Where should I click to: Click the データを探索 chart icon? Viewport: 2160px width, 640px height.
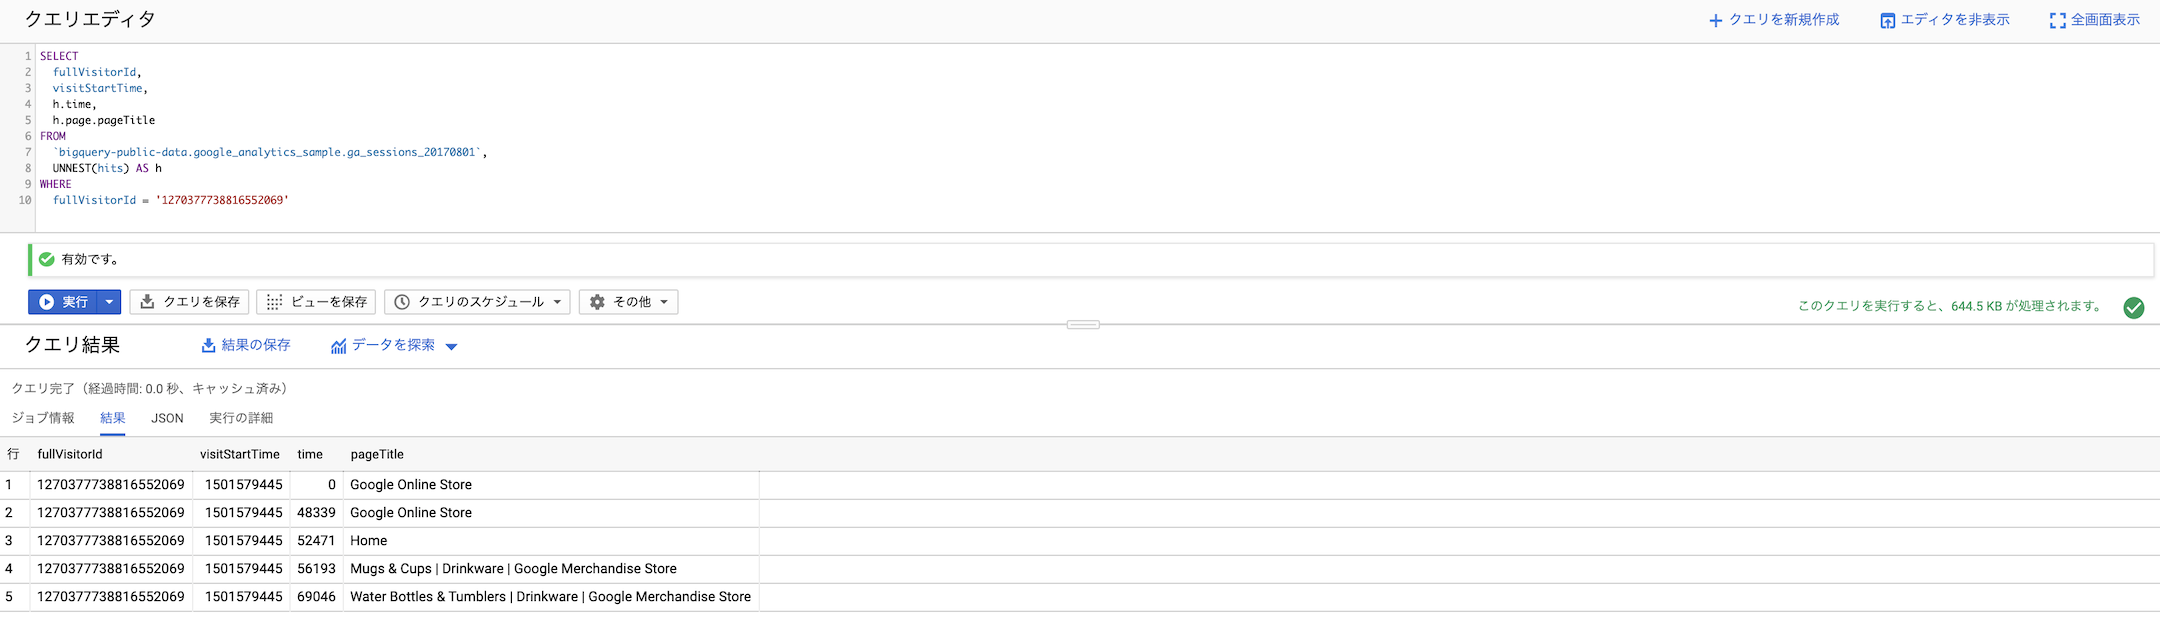tap(338, 346)
